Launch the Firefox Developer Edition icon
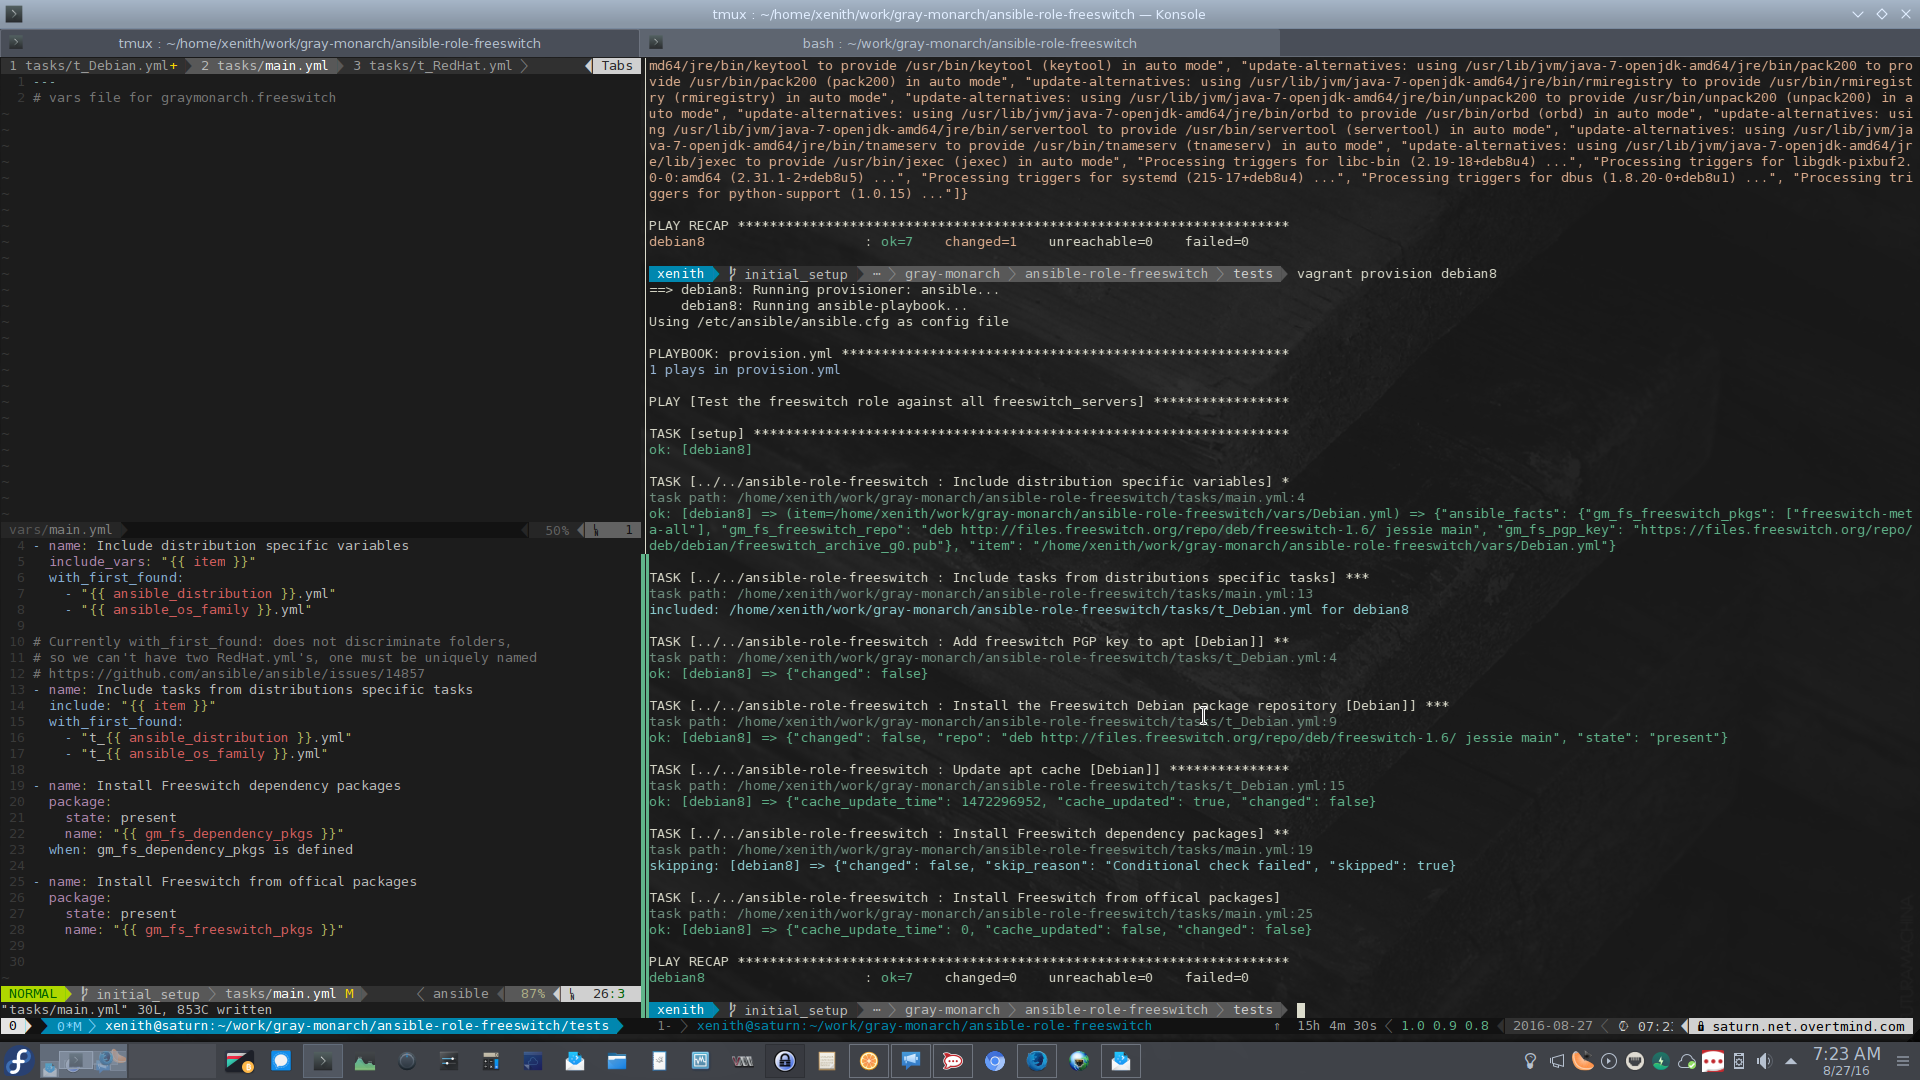1920x1080 pixels. point(1037,1061)
